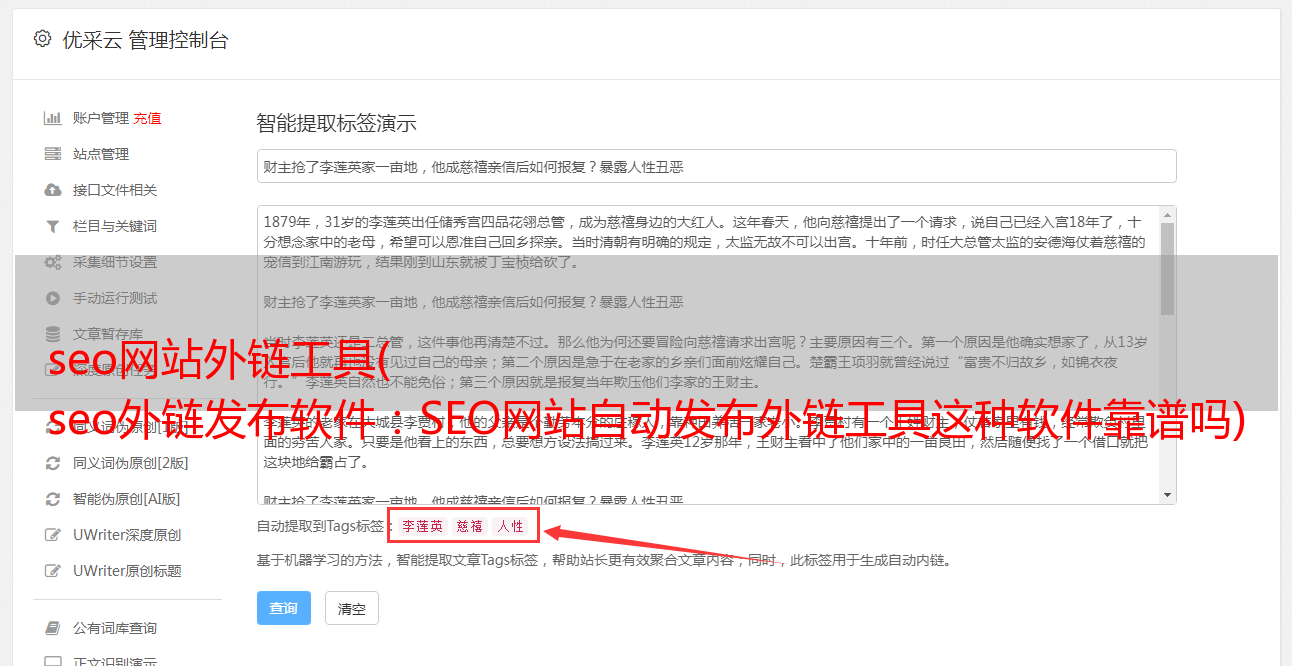Open 公有词库查询 sidebar item

(x=115, y=628)
